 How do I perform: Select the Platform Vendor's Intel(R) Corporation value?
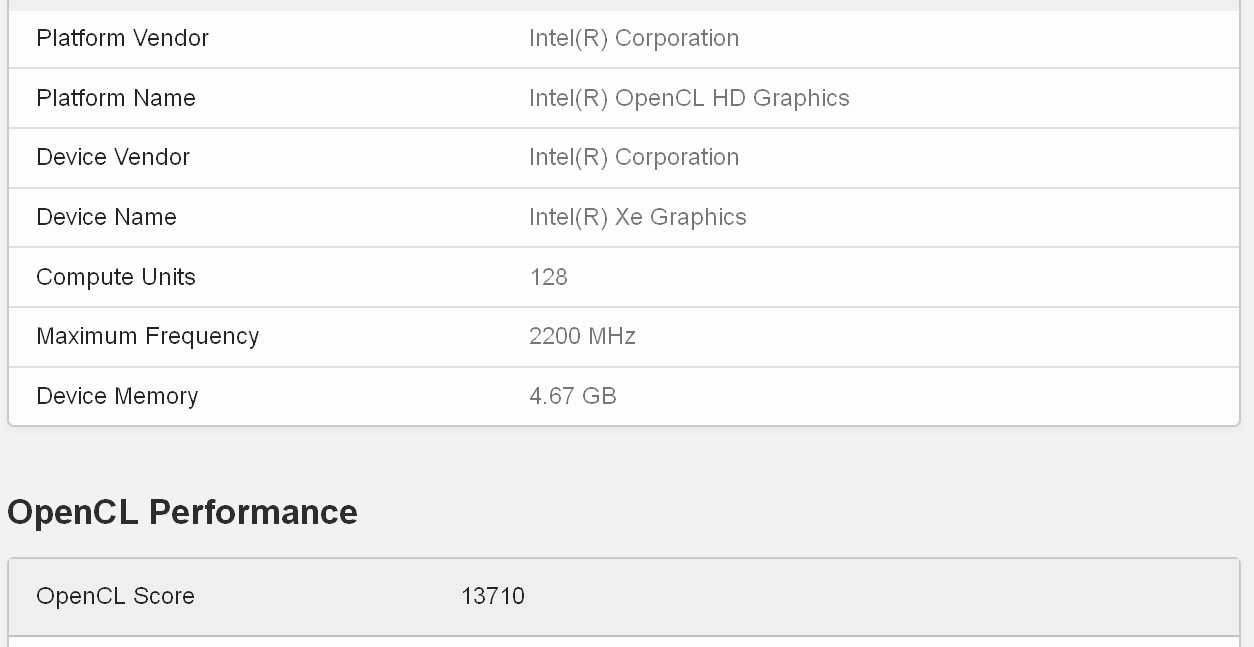(634, 38)
